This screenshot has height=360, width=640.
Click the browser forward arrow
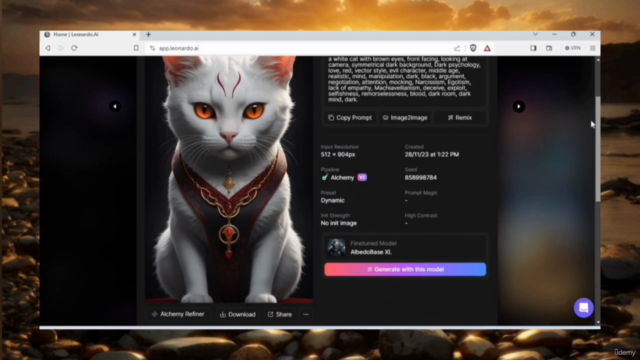60,48
